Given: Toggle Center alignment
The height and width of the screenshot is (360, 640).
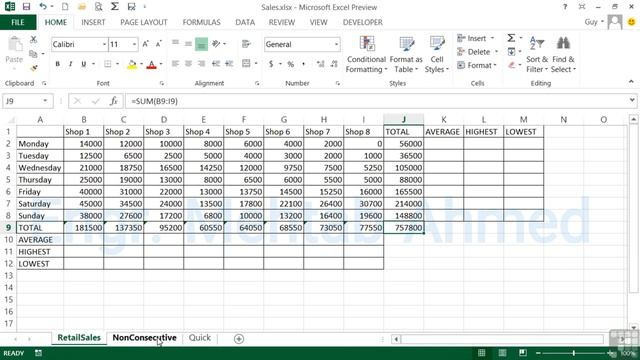Looking at the screenshot, I should (188, 64).
